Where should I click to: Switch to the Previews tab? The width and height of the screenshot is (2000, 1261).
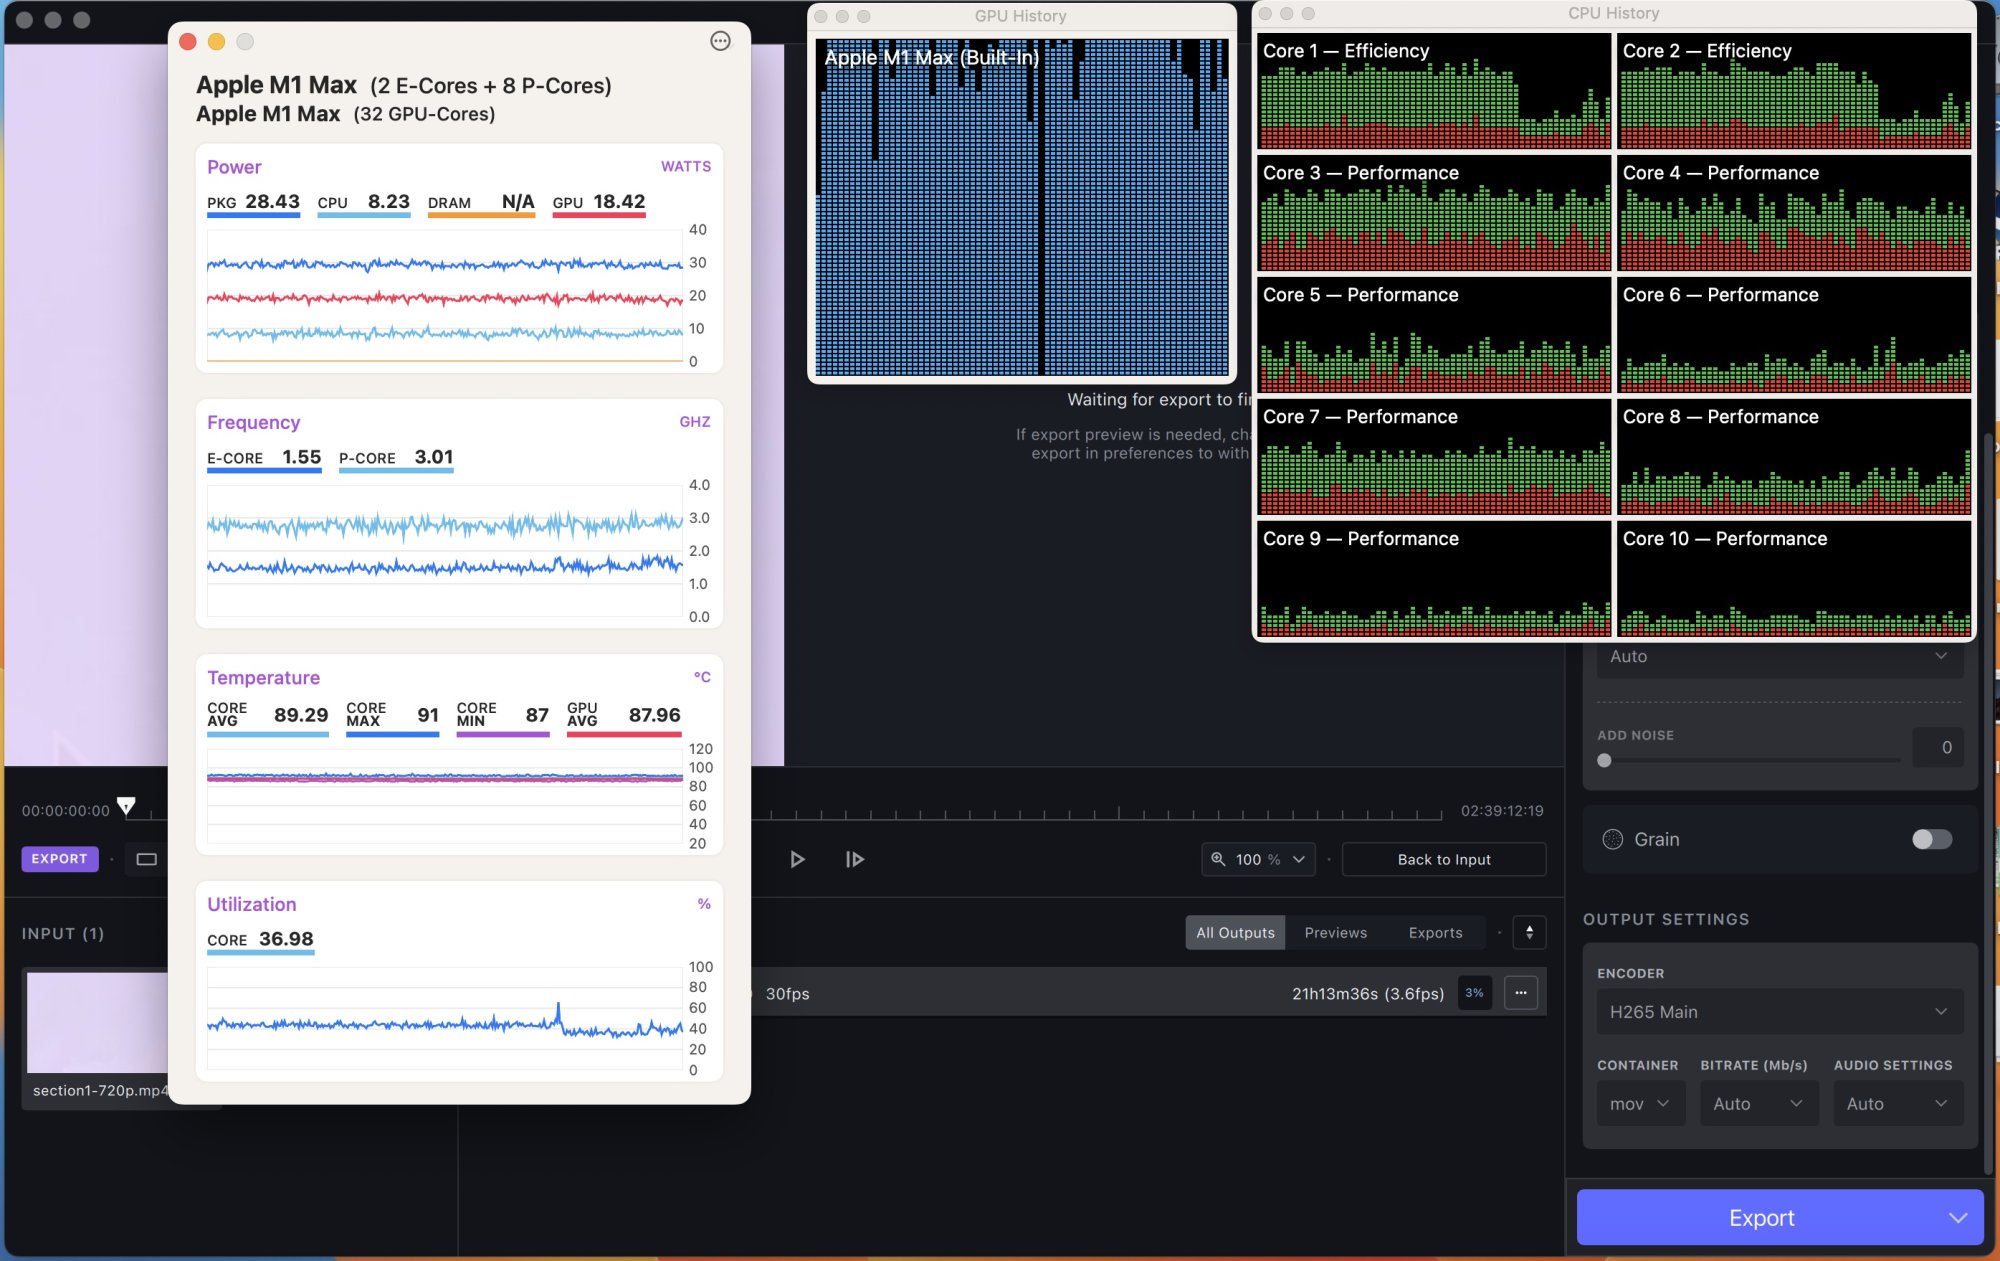click(1335, 933)
